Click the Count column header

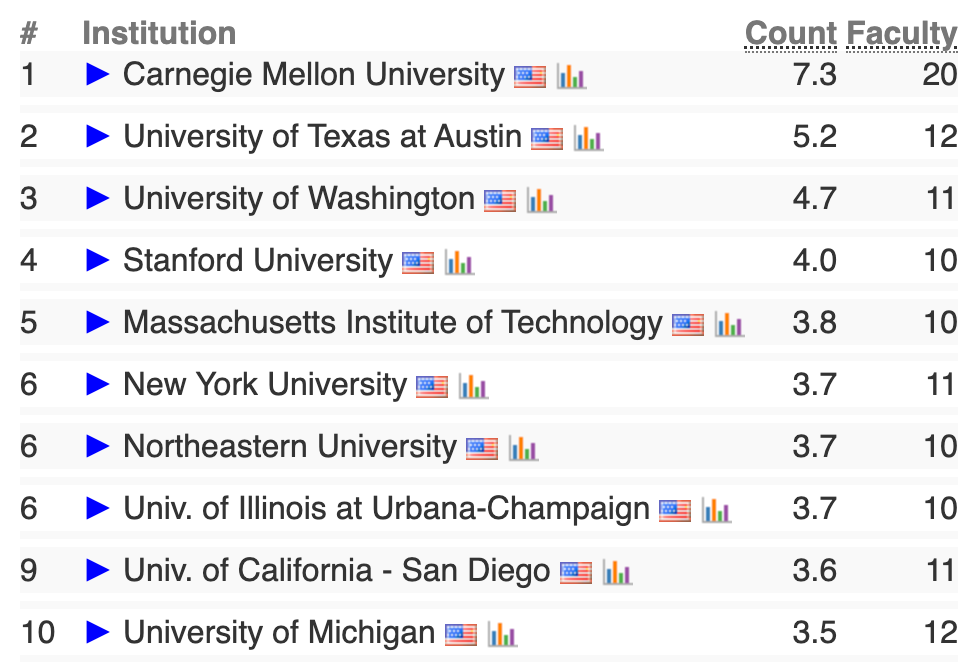click(x=791, y=34)
